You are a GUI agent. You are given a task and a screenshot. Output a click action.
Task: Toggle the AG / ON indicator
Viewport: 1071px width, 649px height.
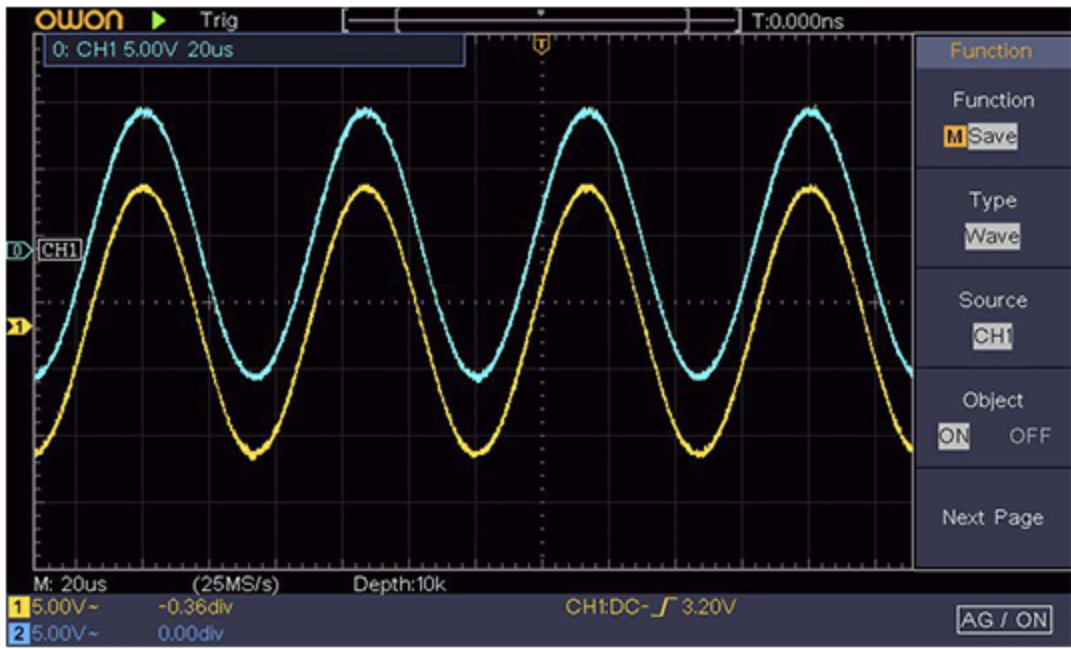(1004, 620)
